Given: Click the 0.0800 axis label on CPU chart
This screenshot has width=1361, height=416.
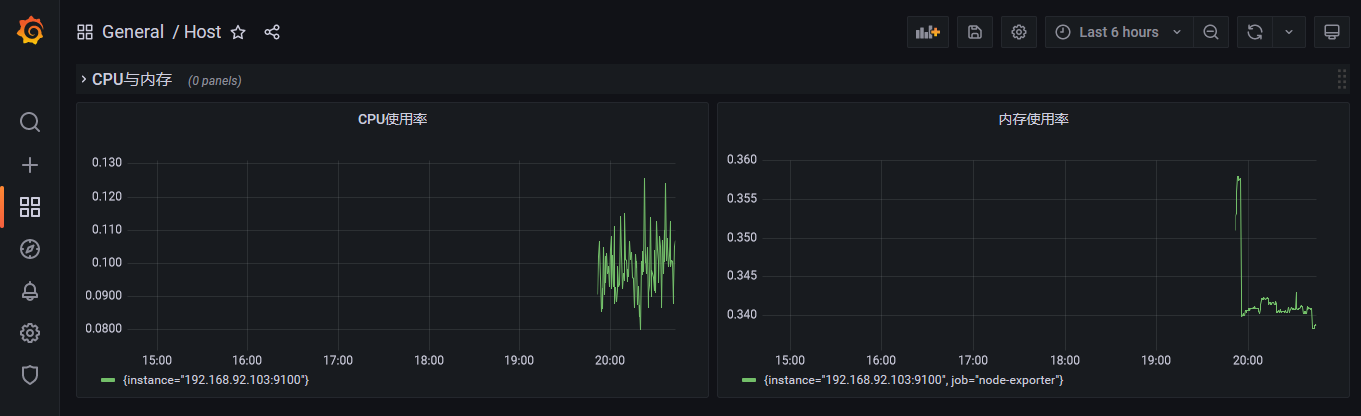Looking at the screenshot, I should 103,329.
